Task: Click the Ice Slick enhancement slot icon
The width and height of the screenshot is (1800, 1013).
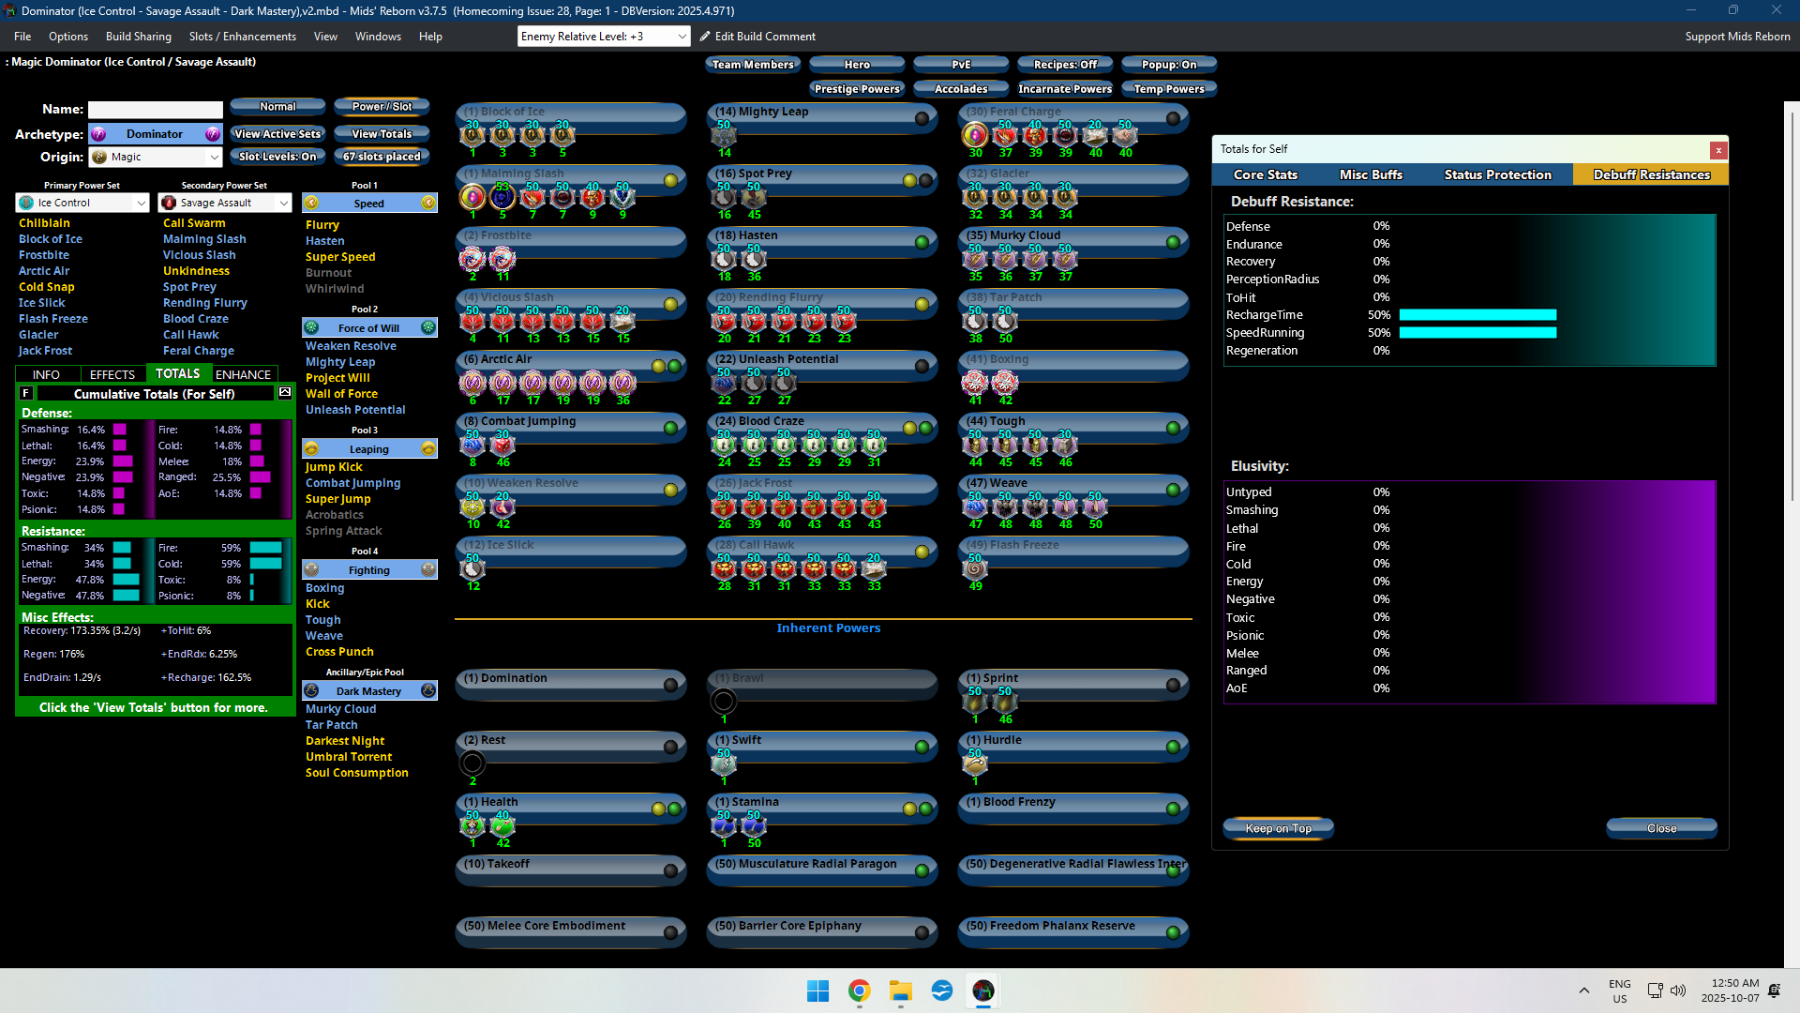Action: click(x=473, y=569)
